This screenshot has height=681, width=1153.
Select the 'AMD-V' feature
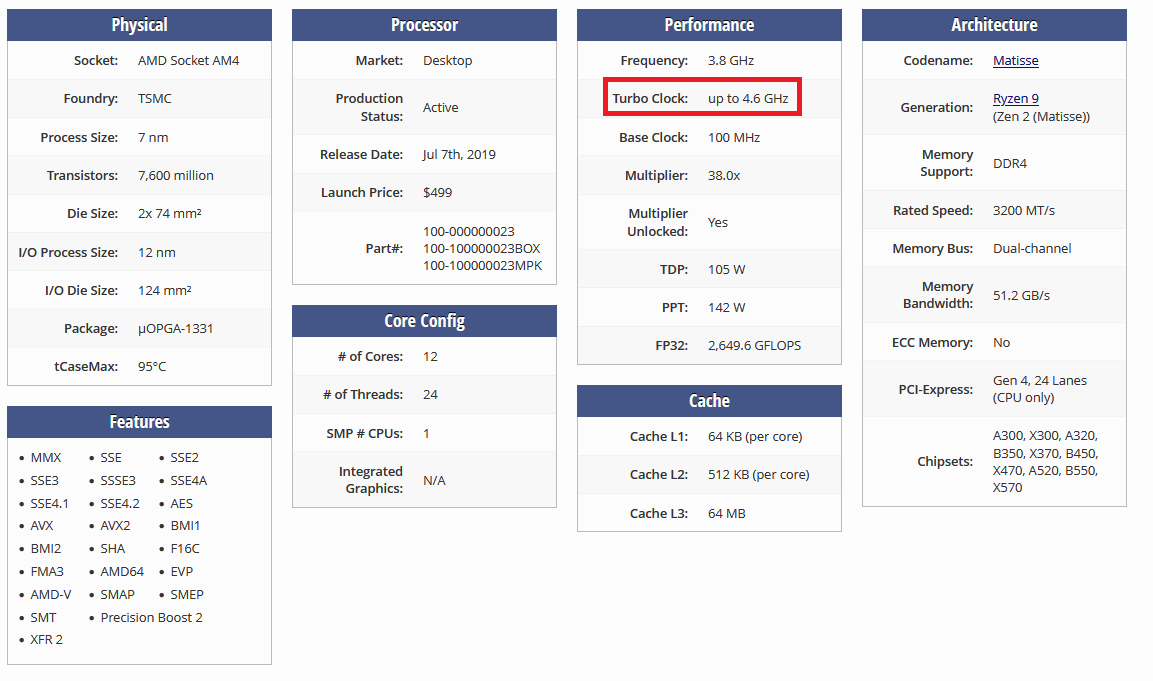51,595
